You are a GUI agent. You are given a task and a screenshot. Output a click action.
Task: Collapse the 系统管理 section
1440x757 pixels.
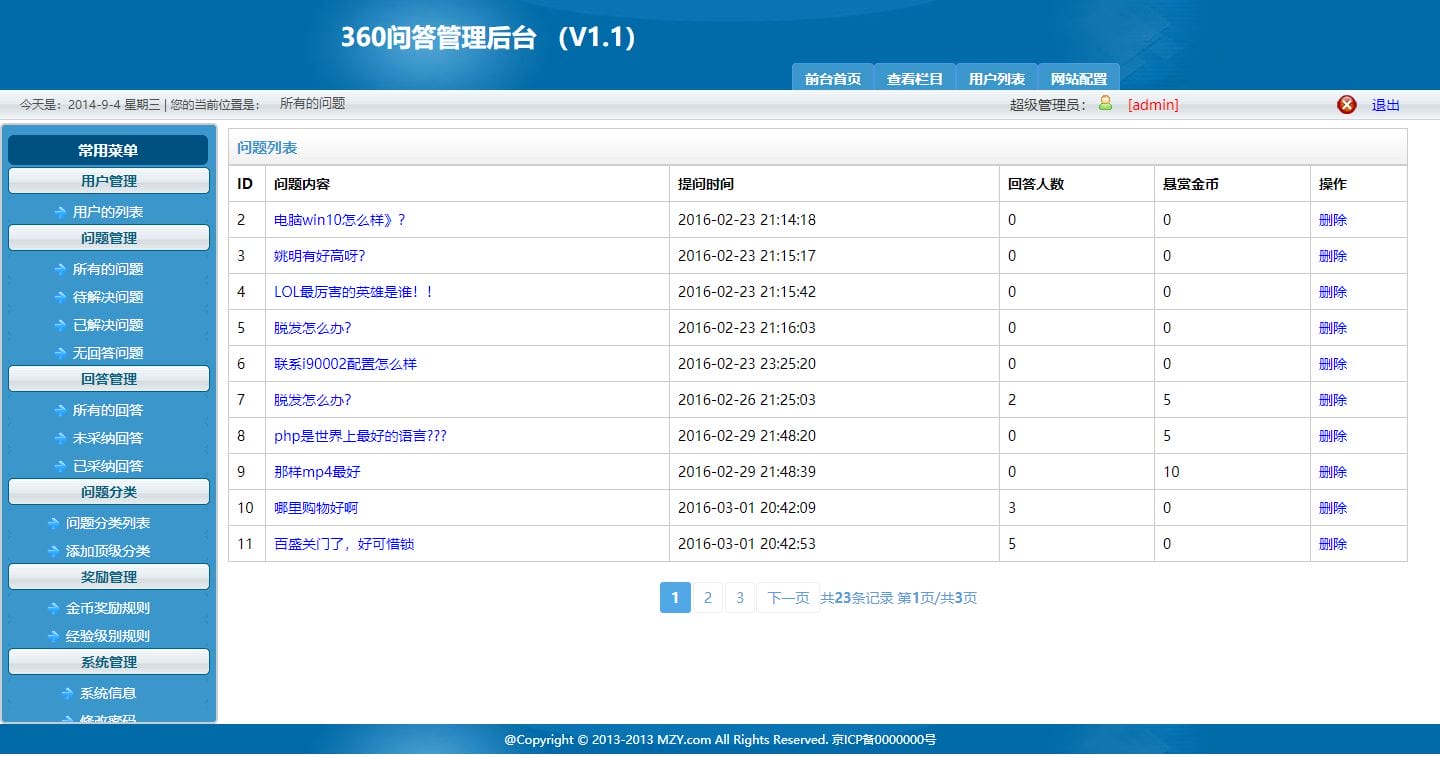point(109,661)
